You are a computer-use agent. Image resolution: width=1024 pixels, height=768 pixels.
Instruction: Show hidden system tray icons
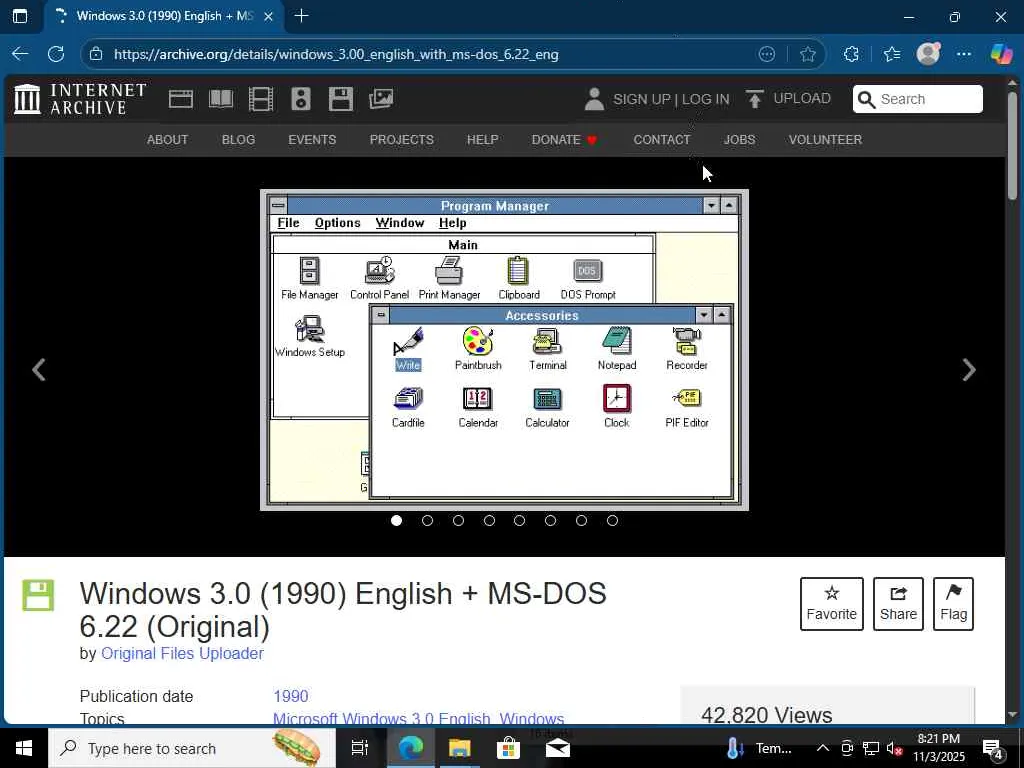(823, 748)
